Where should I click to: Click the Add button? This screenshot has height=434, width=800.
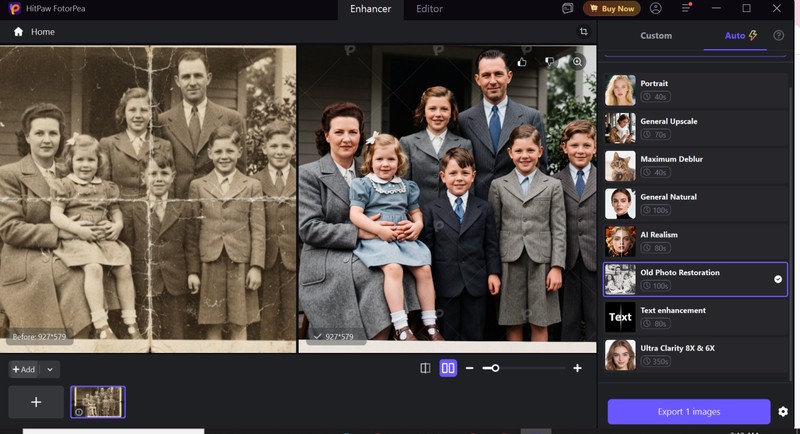point(24,369)
